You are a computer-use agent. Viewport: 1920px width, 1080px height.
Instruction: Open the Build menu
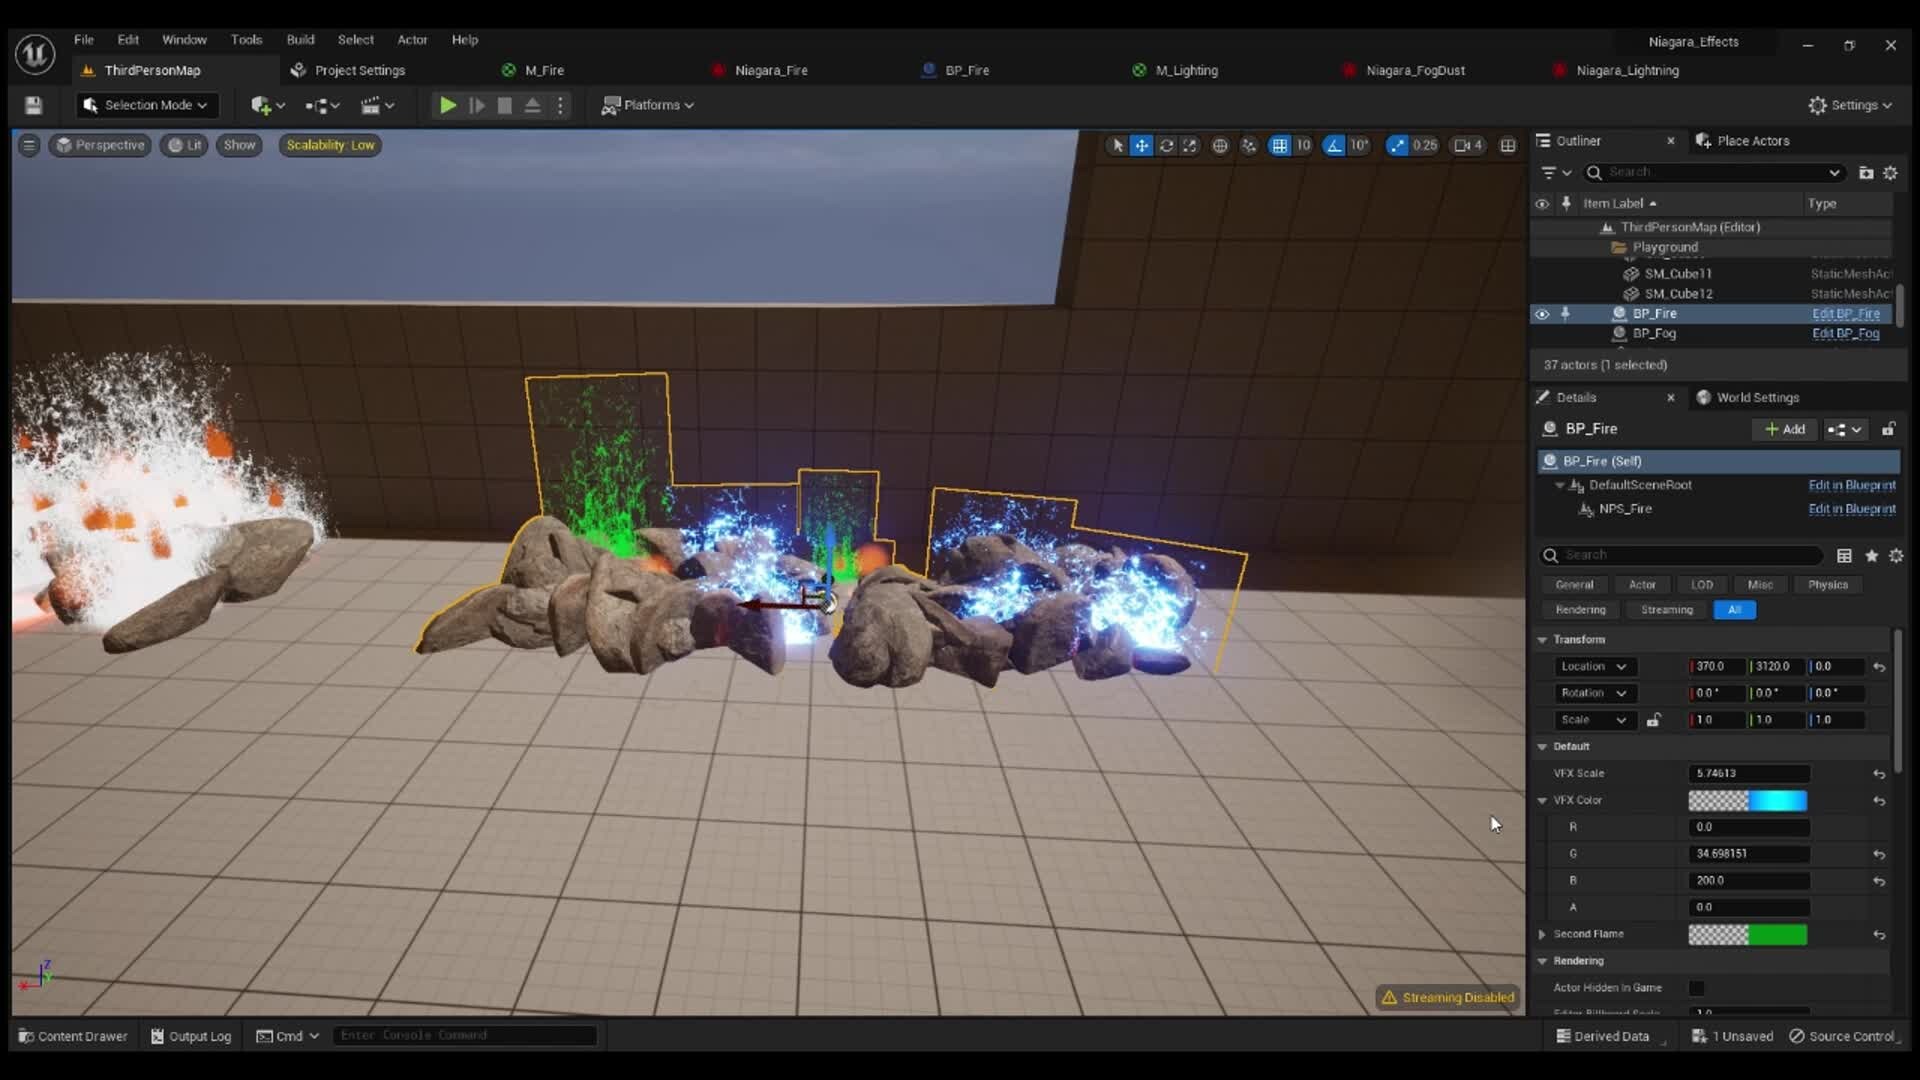(300, 40)
